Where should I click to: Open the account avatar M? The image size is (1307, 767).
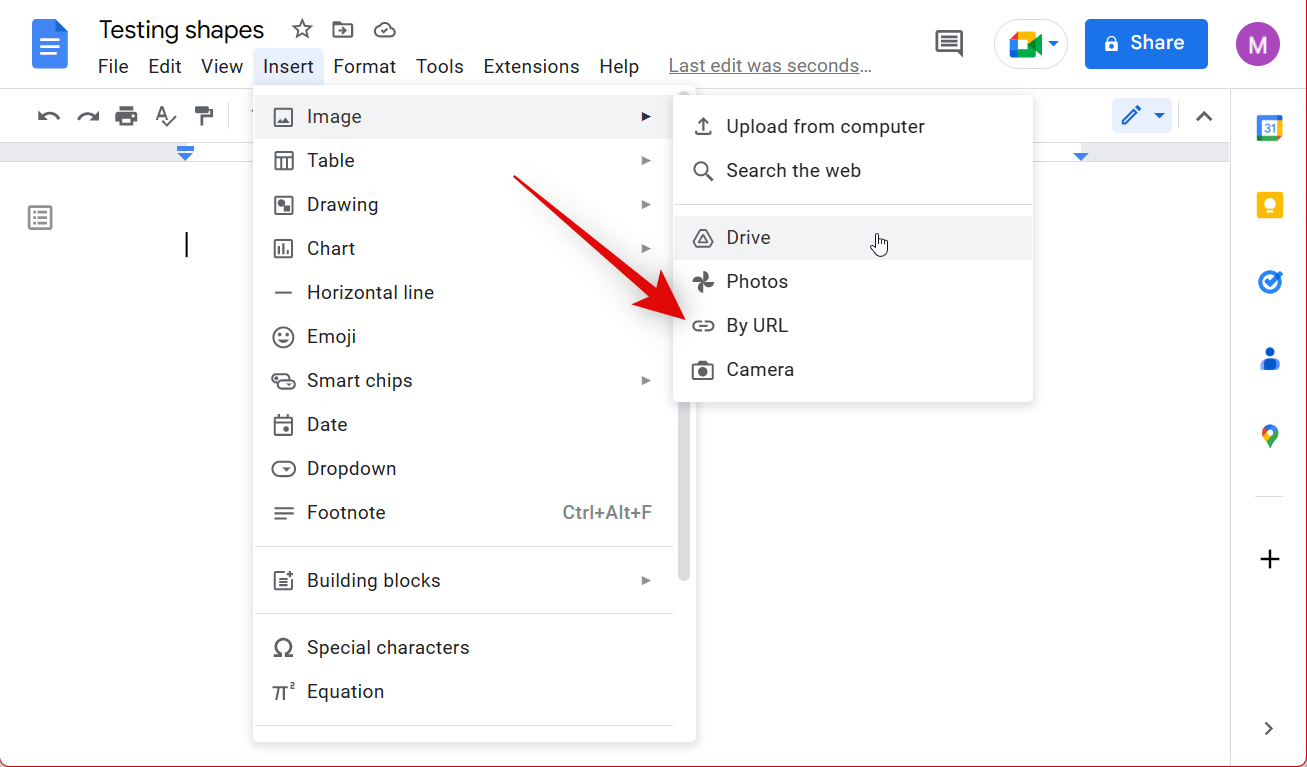(x=1257, y=43)
